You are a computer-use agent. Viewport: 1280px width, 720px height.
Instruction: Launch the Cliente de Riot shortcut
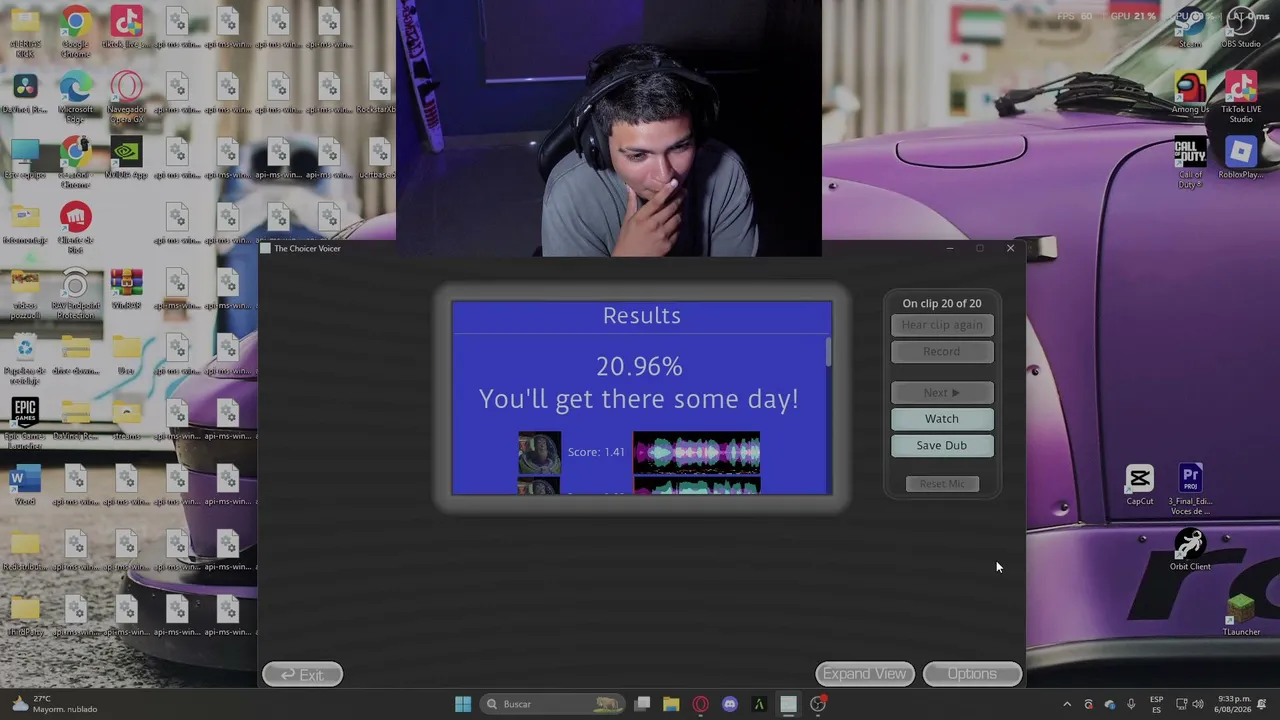(x=75, y=226)
